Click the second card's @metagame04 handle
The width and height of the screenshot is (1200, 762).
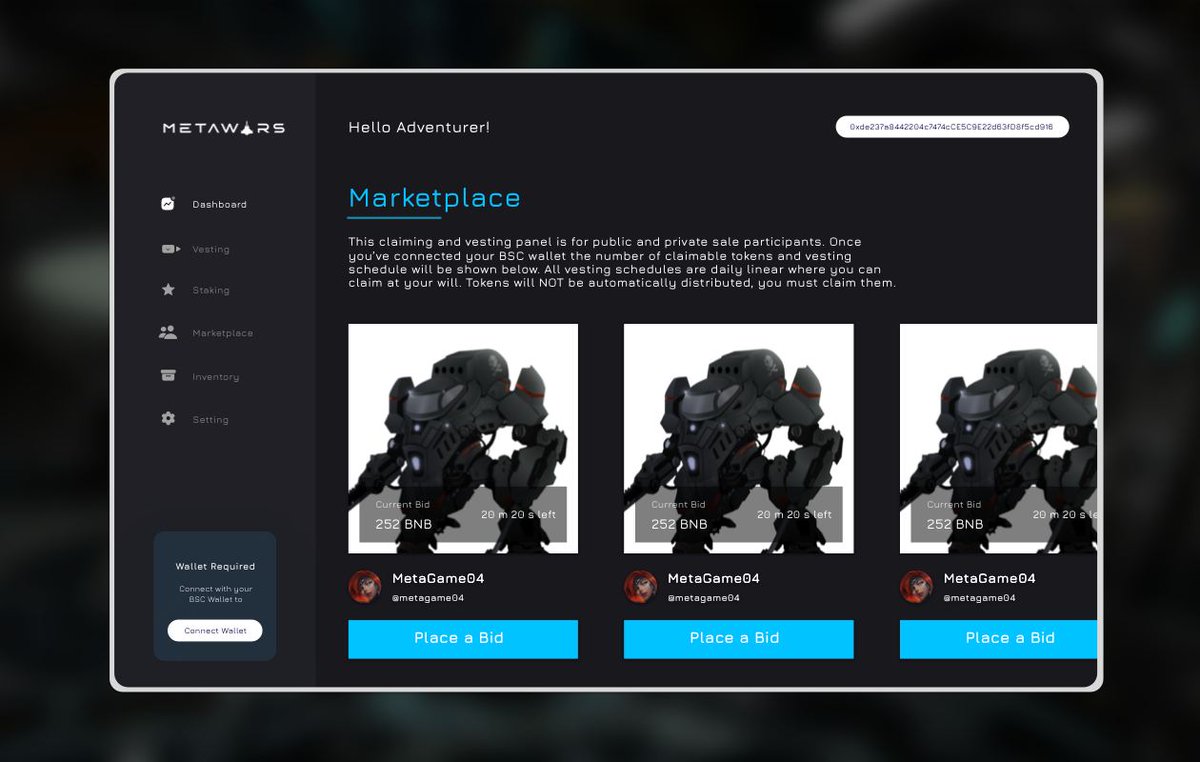tap(704, 598)
